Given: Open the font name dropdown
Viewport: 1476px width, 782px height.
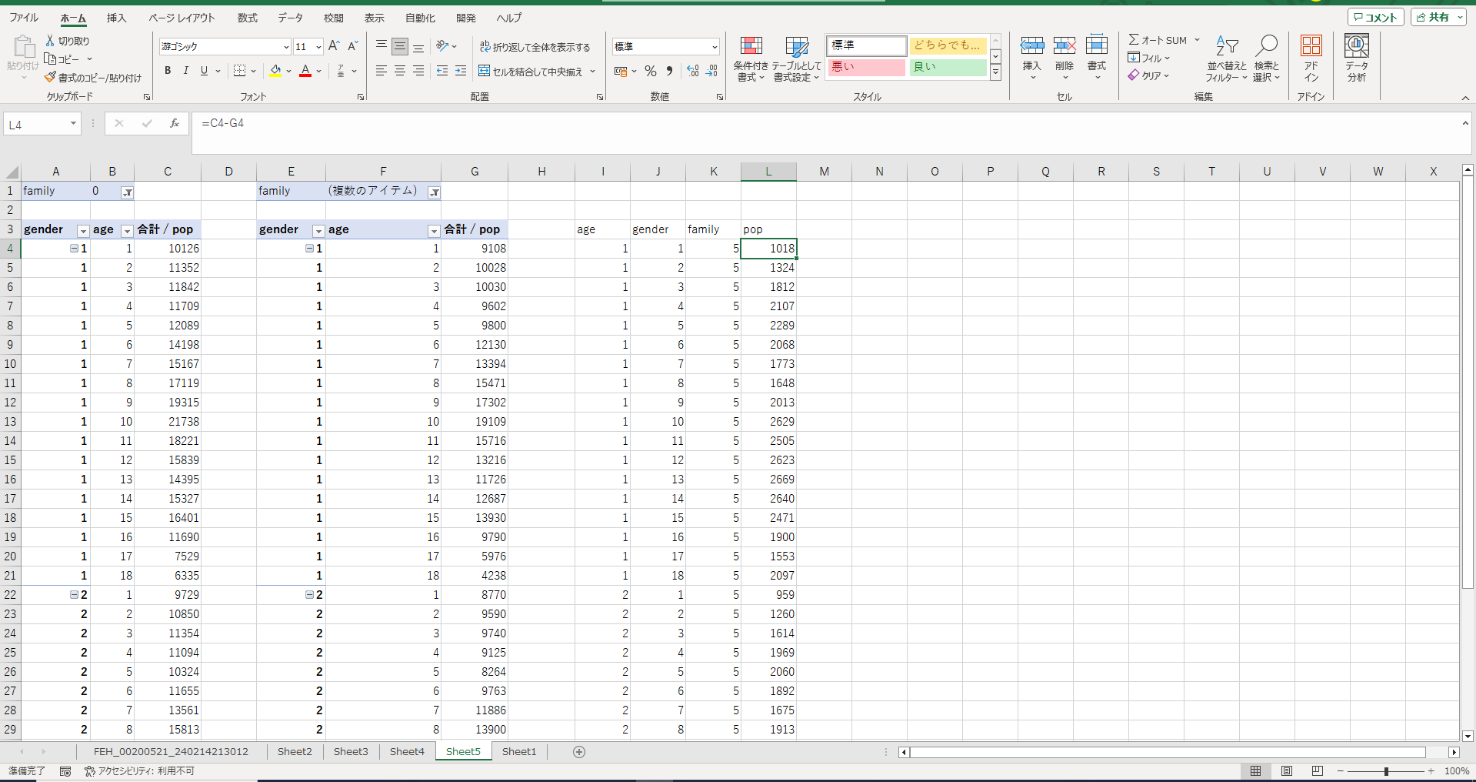Looking at the screenshot, I should coord(286,47).
